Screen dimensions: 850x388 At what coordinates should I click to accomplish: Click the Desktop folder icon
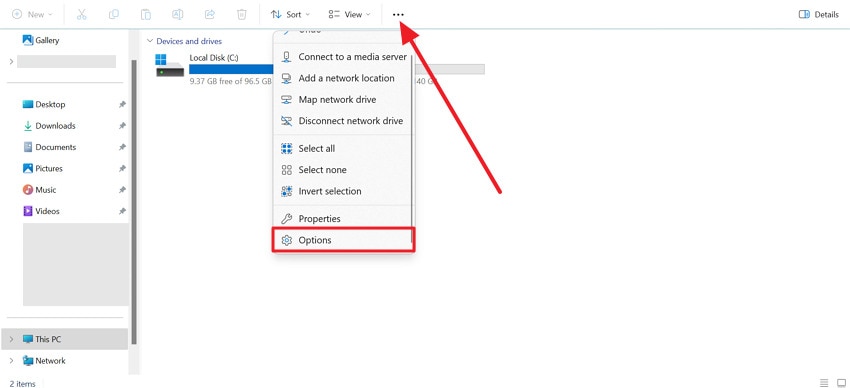pyautogui.click(x=28, y=104)
